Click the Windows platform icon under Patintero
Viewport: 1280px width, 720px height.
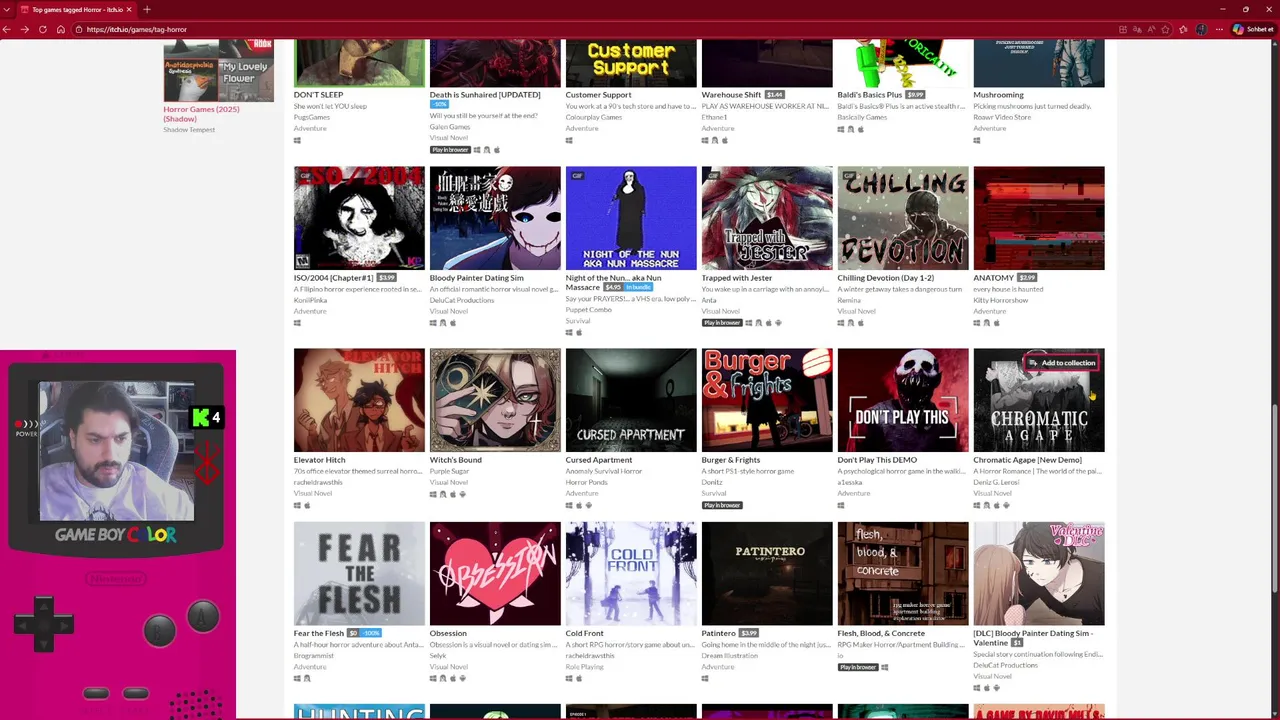pyautogui.click(x=705, y=678)
